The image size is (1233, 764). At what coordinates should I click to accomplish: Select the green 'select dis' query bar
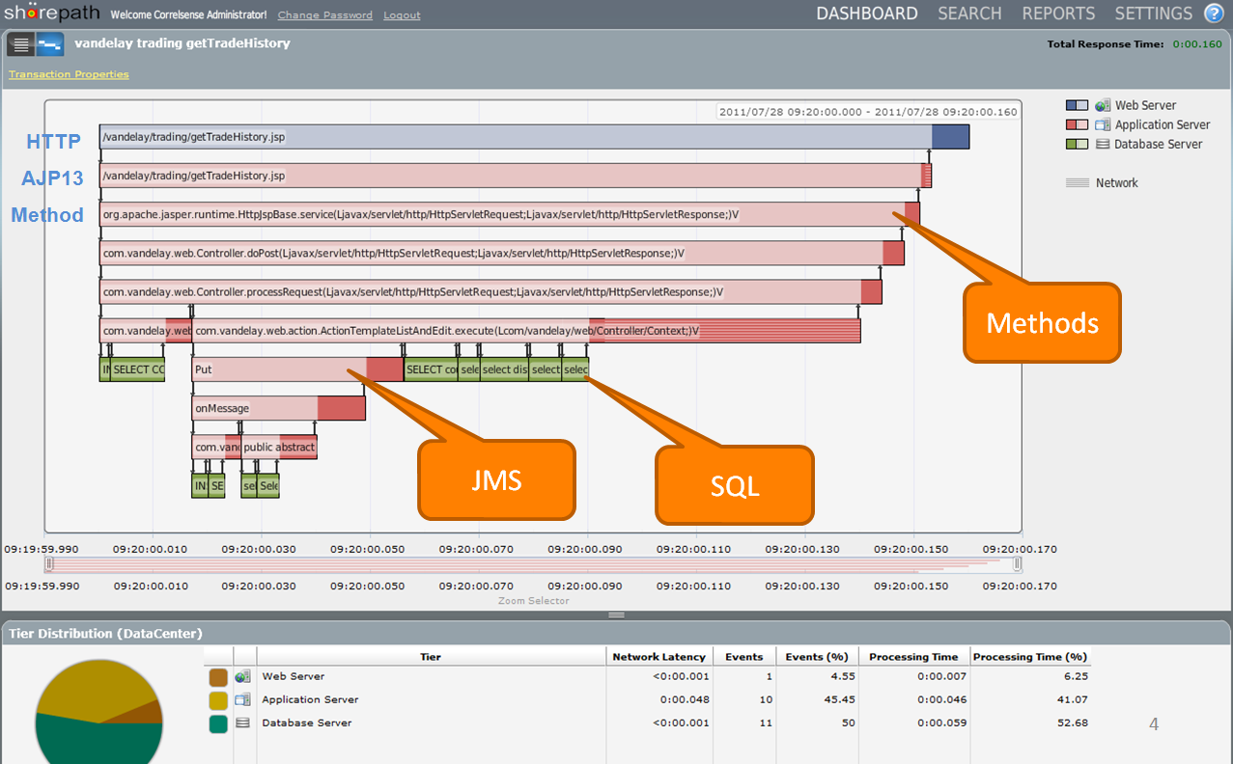click(x=504, y=370)
